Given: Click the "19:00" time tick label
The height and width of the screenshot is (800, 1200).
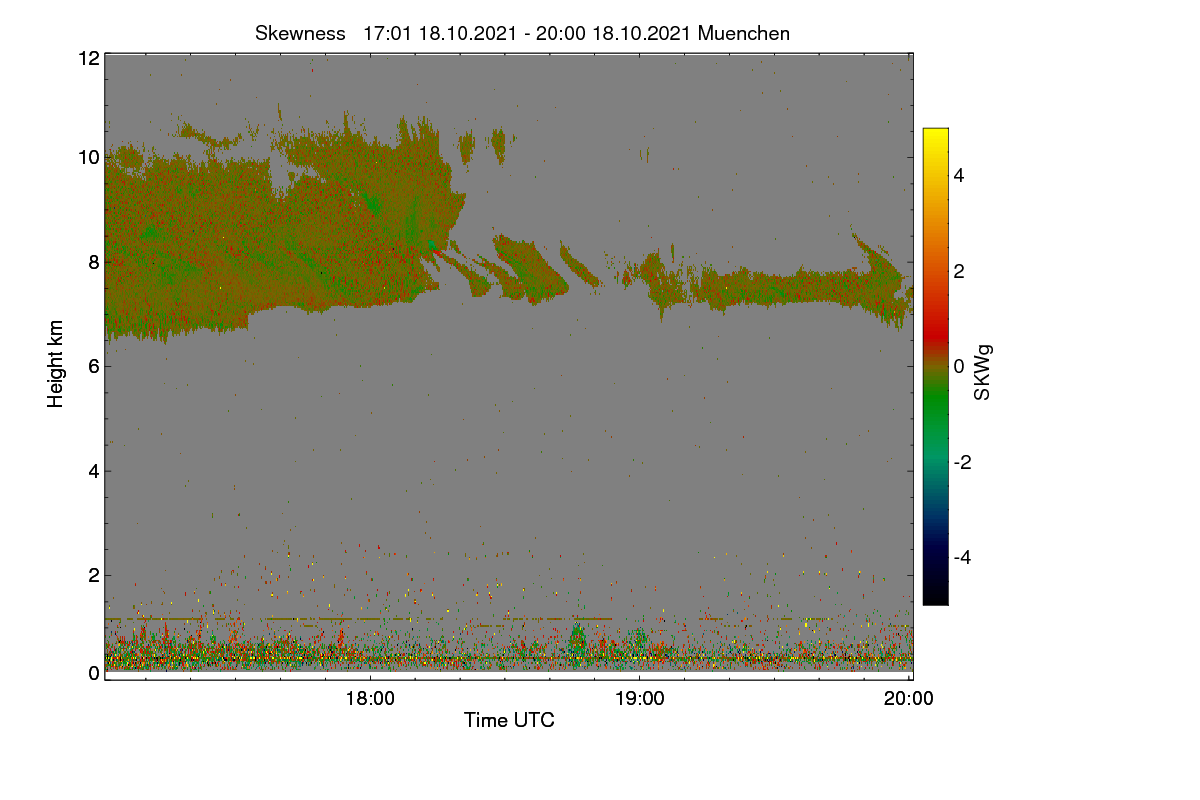Looking at the screenshot, I should (x=640, y=699).
